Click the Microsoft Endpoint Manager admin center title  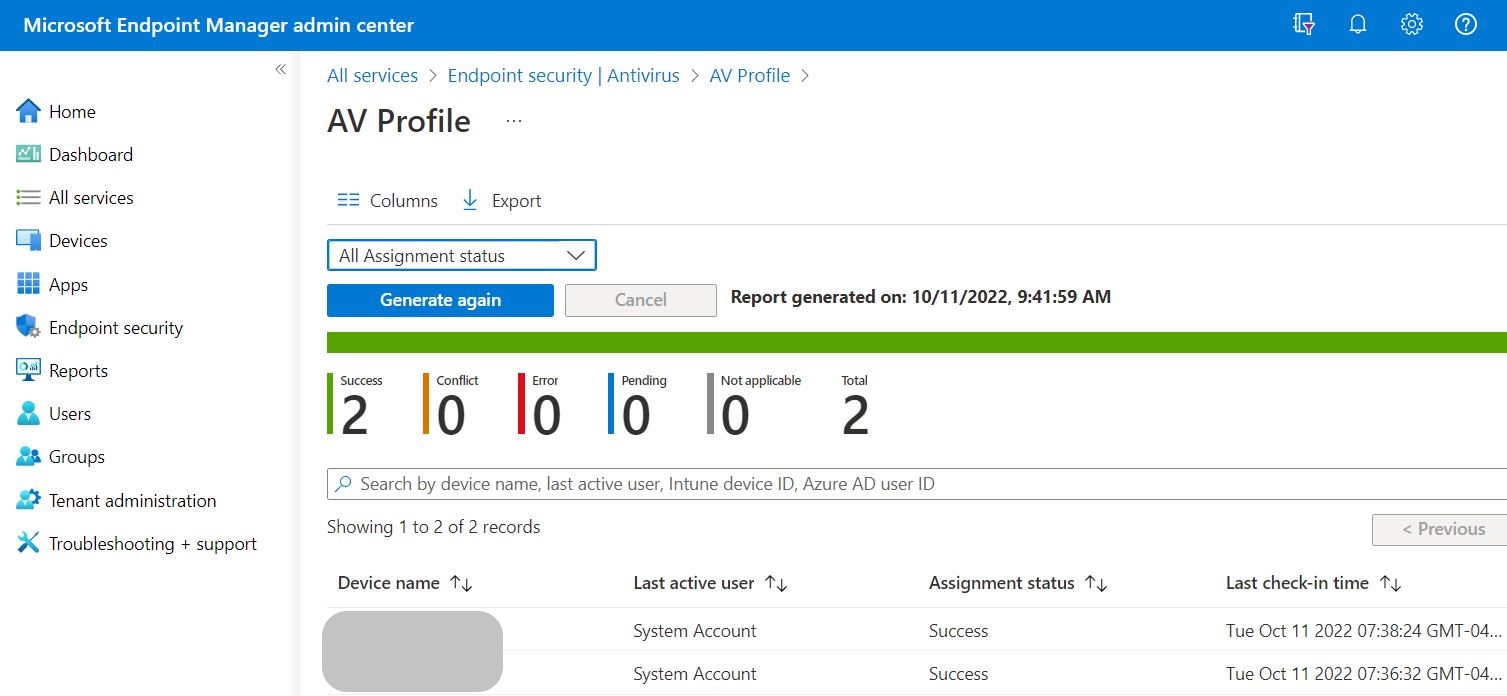pos(219,25)
